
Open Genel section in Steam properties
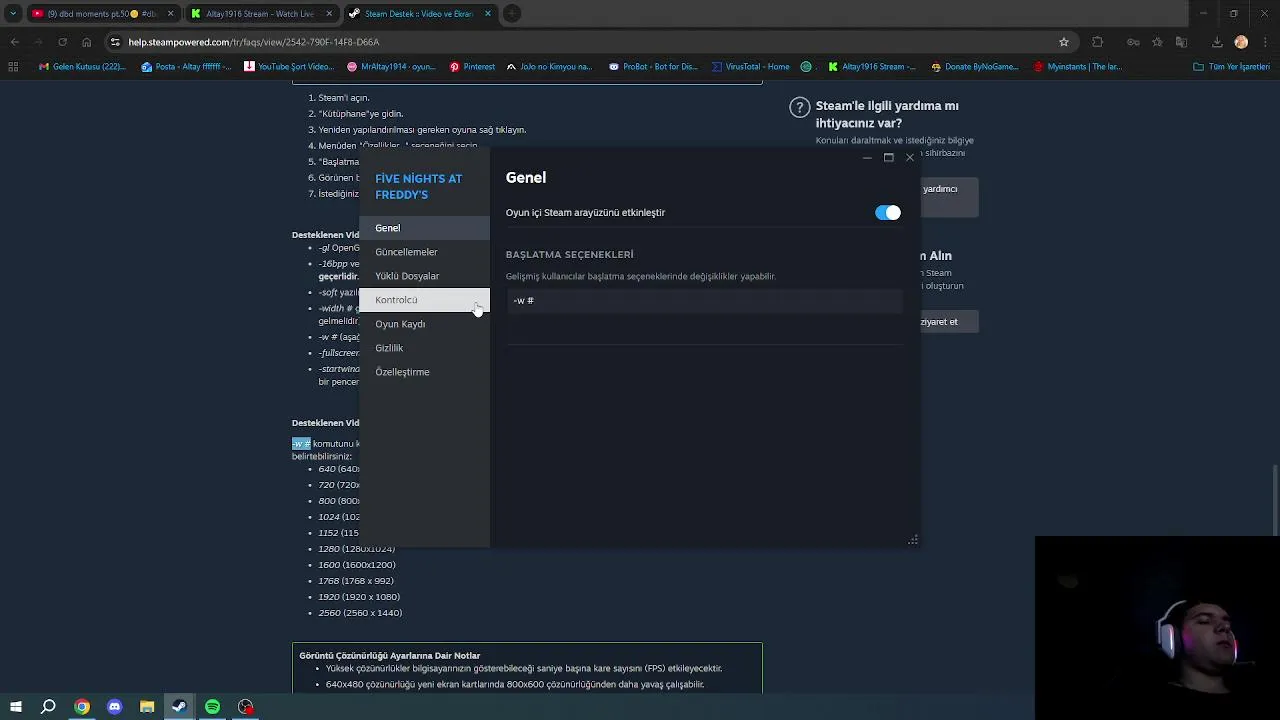pyautogui.click(x=424, y=228)
